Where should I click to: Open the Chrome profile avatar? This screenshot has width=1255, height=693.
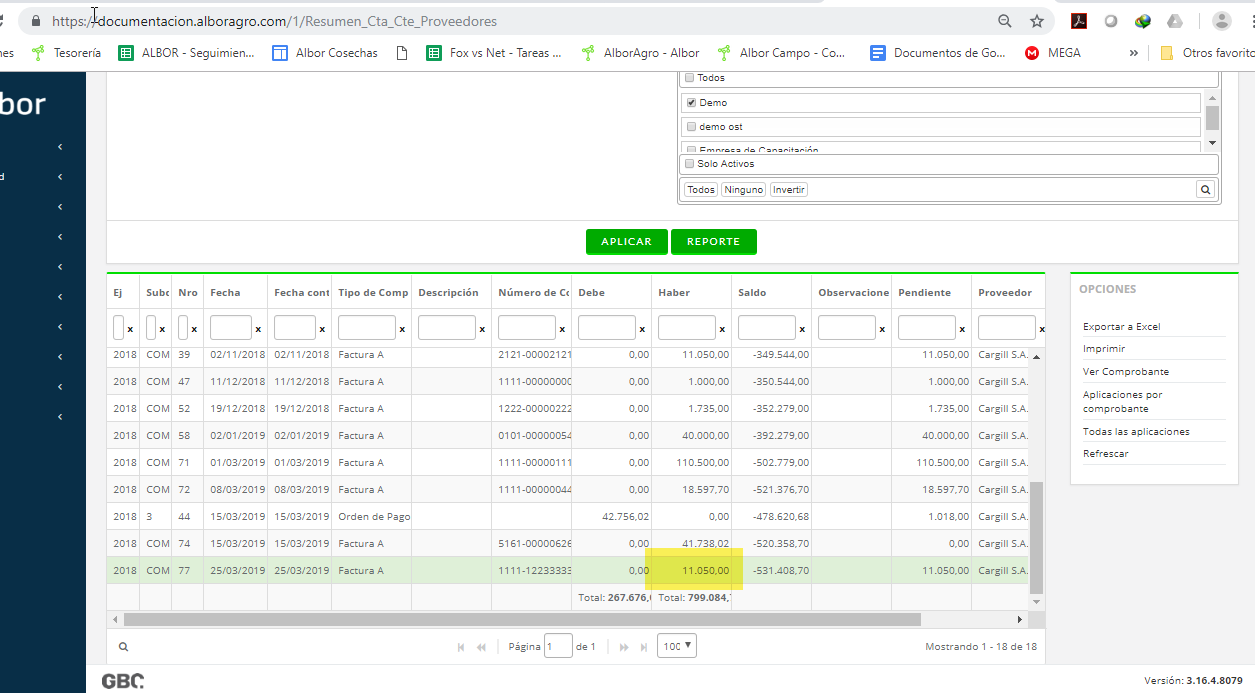tap(1222, 21)
